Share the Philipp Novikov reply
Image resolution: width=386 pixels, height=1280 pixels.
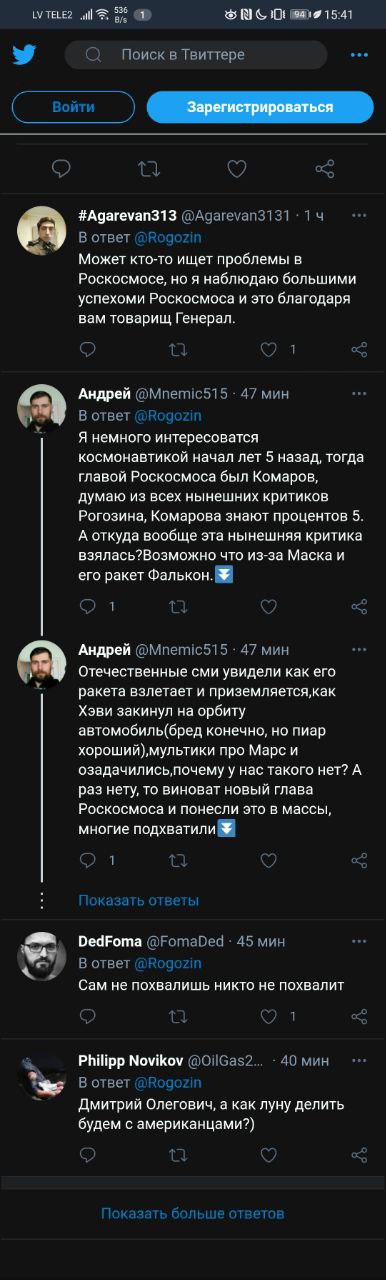click(359, 1155)
